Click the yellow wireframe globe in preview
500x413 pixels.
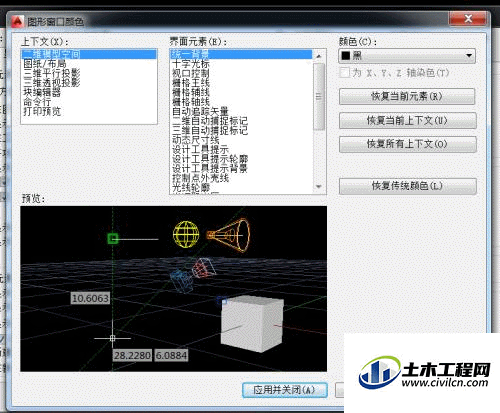[x=186, y=234]
